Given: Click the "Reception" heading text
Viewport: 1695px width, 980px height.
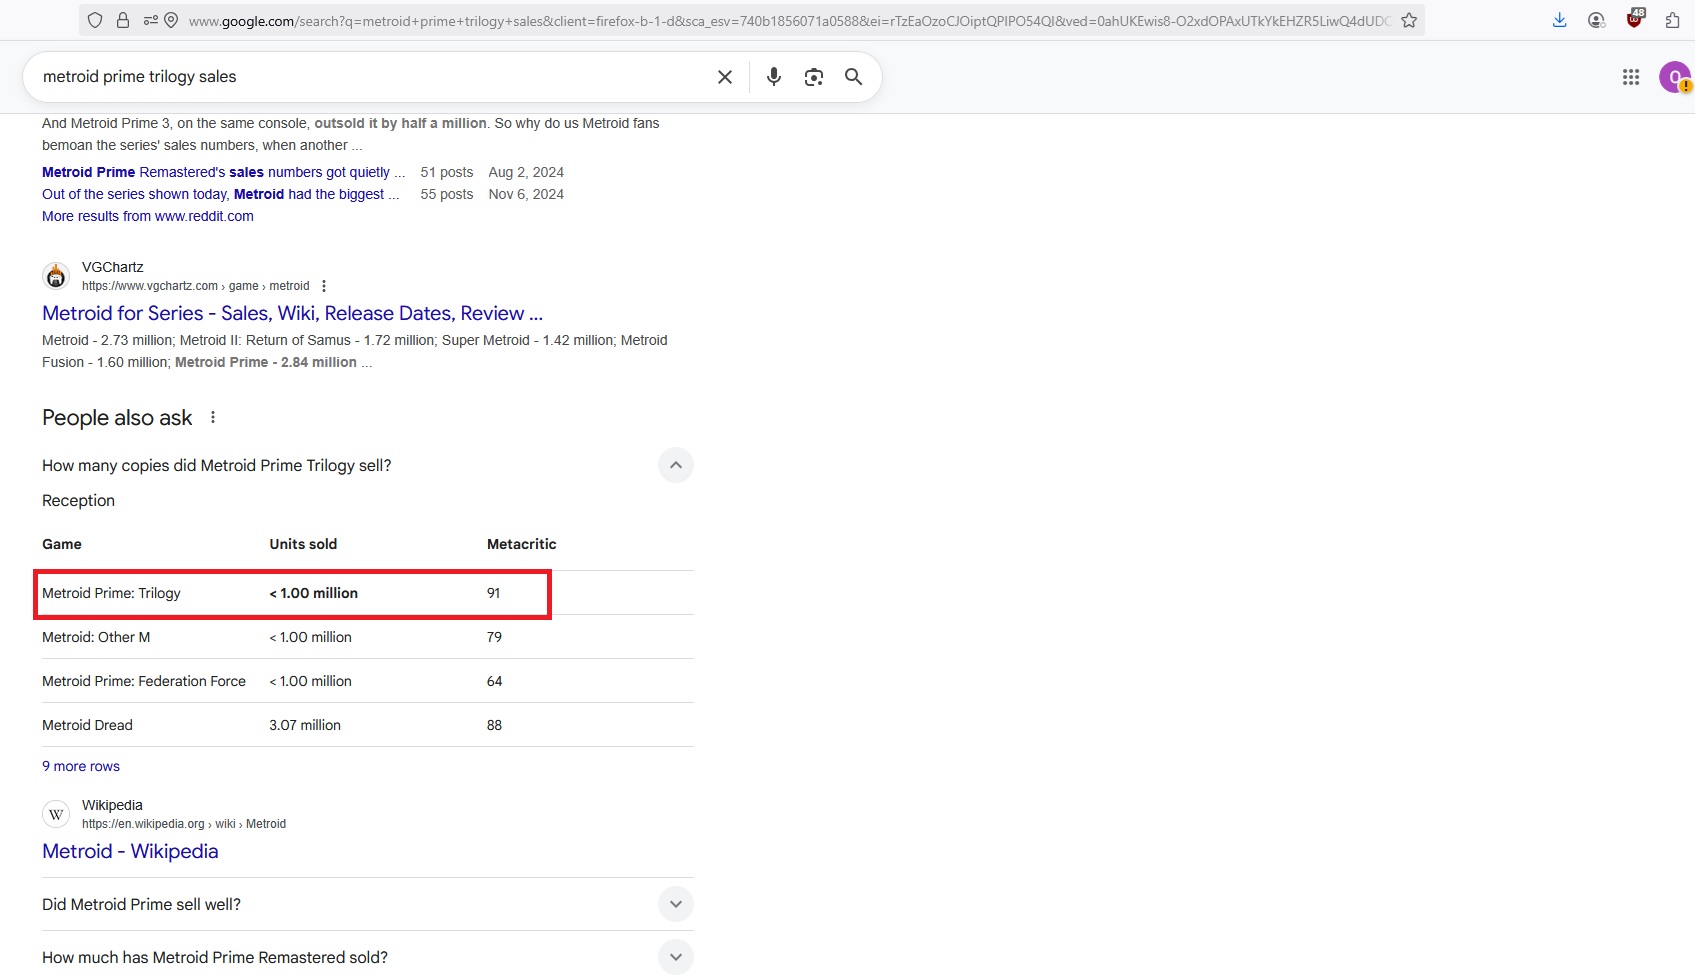Looking at the screenshot, I should (x=78, y=500).
